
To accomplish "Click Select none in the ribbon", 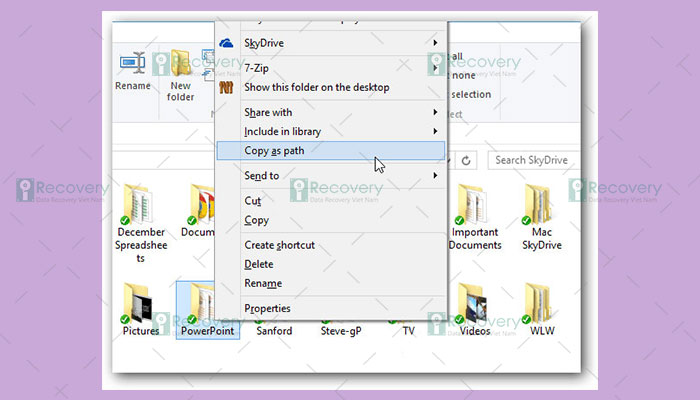I will (x=462, y=75).
